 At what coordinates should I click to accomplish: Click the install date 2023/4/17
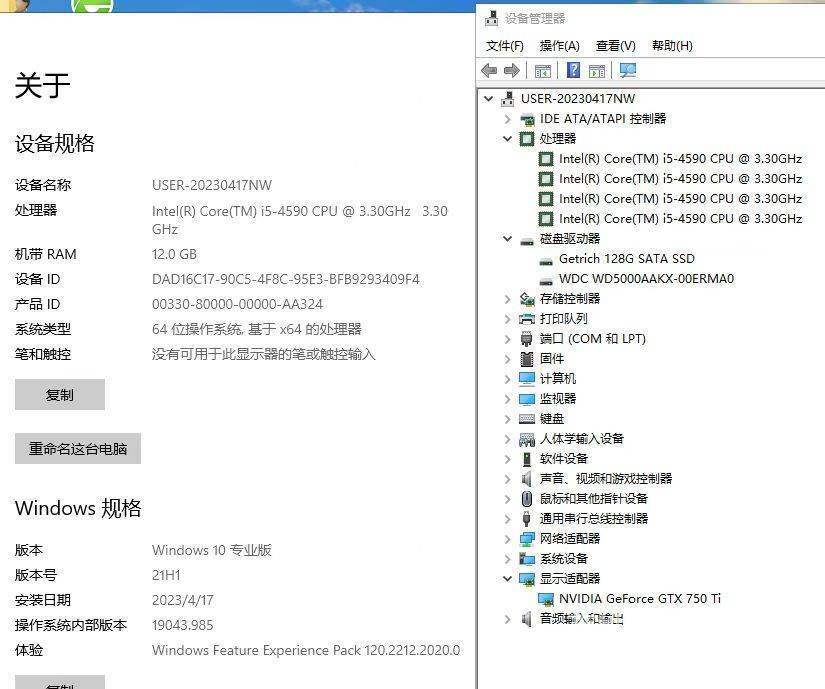pyautogui.click(x=183, y=600)
